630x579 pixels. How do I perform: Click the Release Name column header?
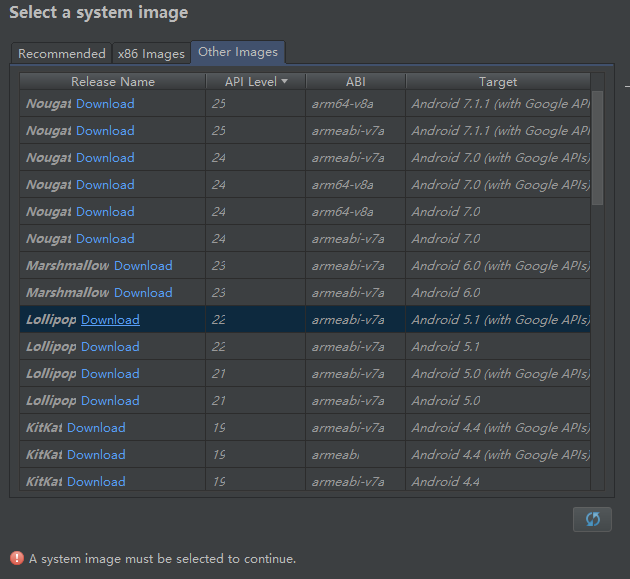click(112, 82)
